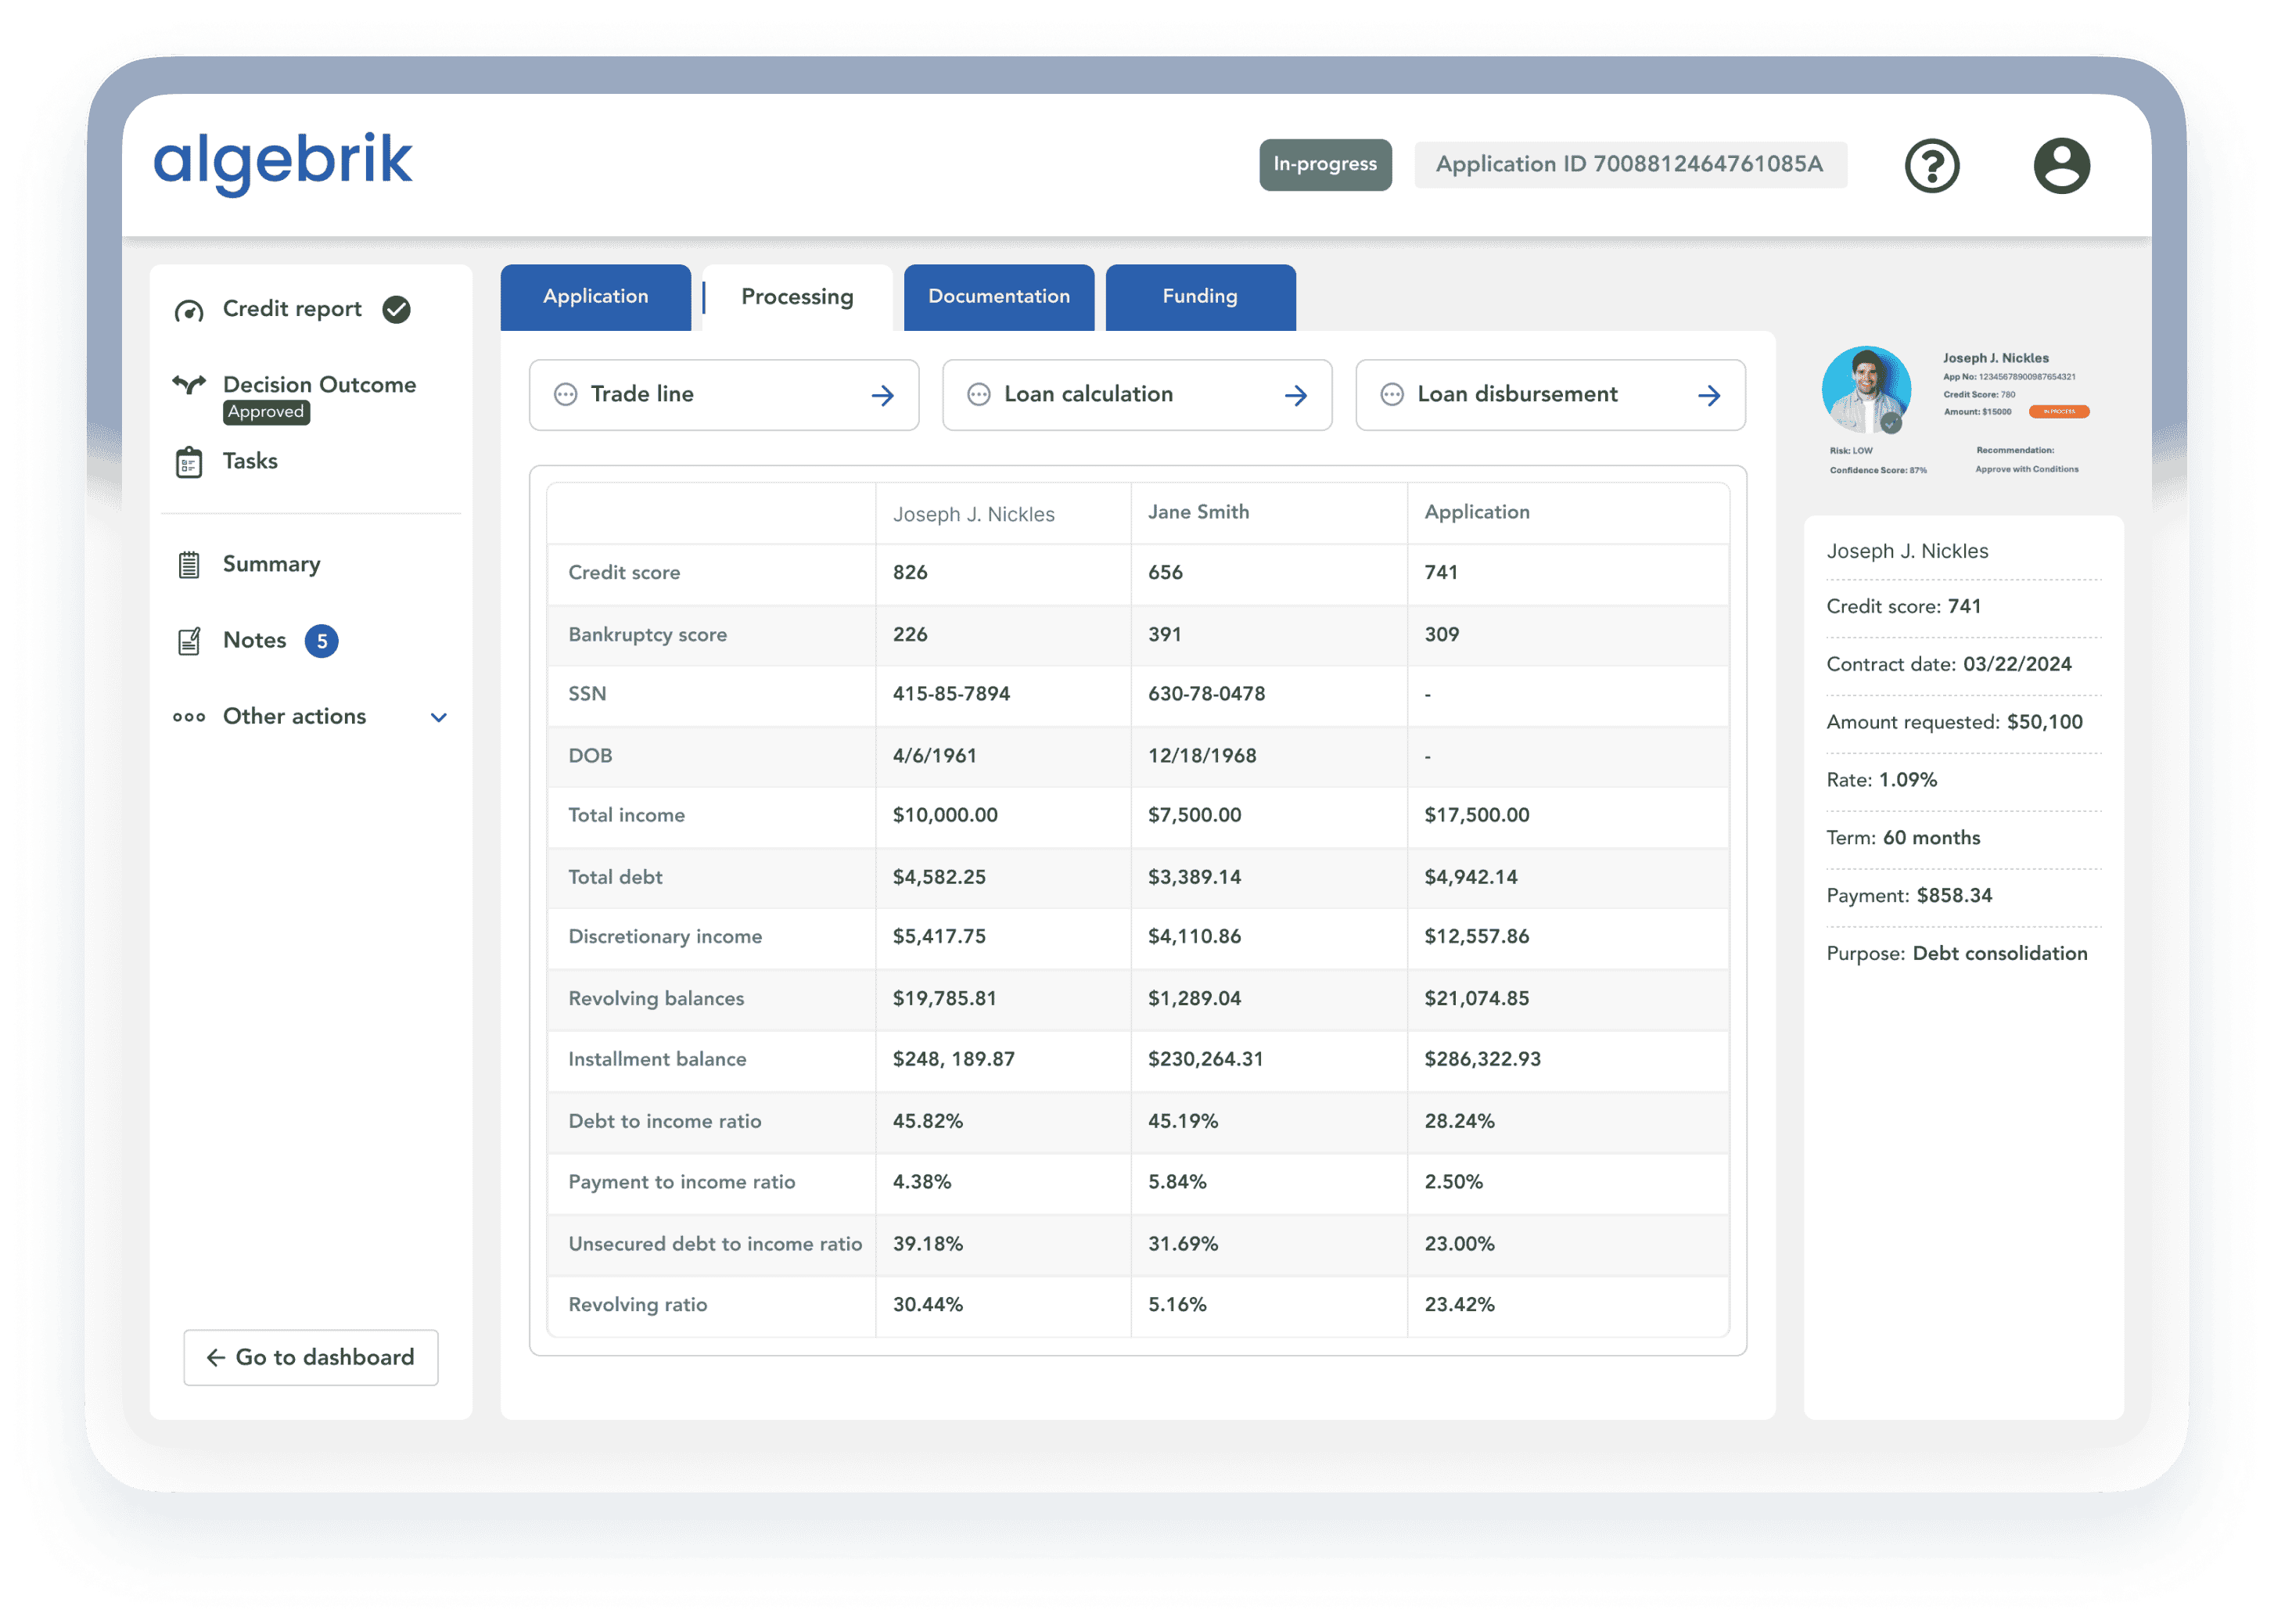Expand the Other actions chevron

click(438, 718)
